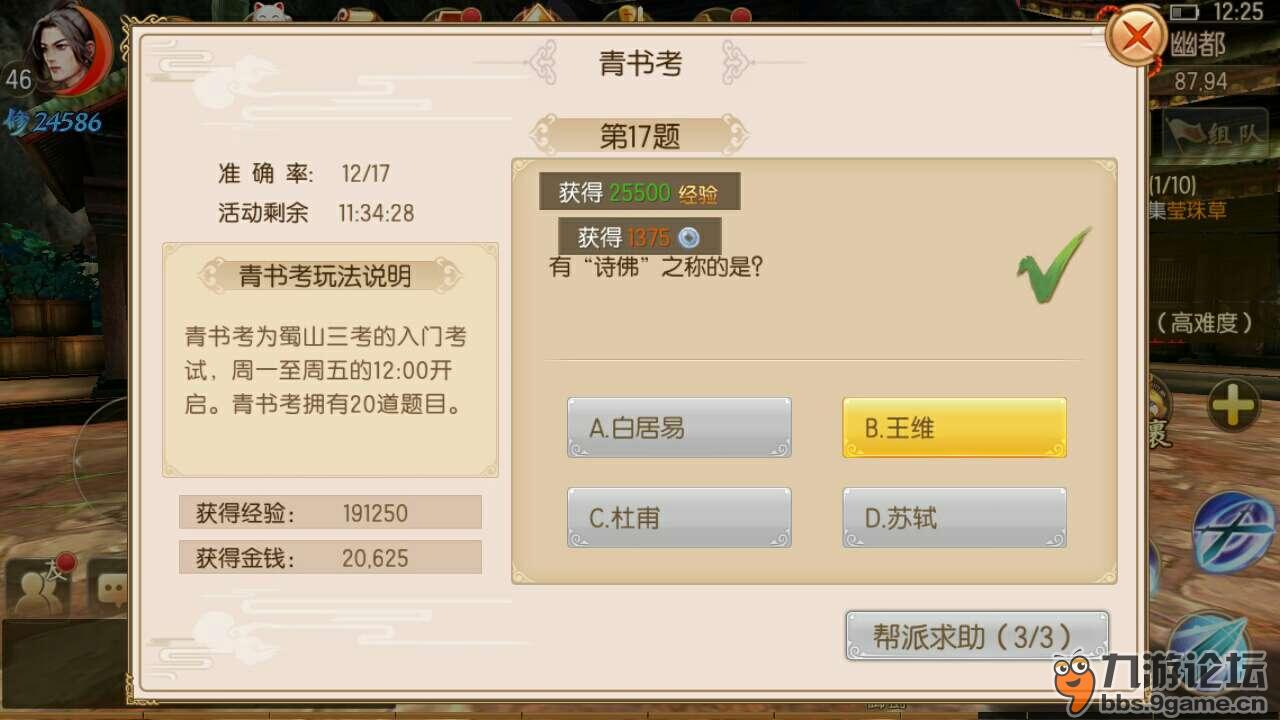Click the 帮派求助 (3/3) button
Viewport: 1280px width, 720px height.
click(x=977, y=636)
